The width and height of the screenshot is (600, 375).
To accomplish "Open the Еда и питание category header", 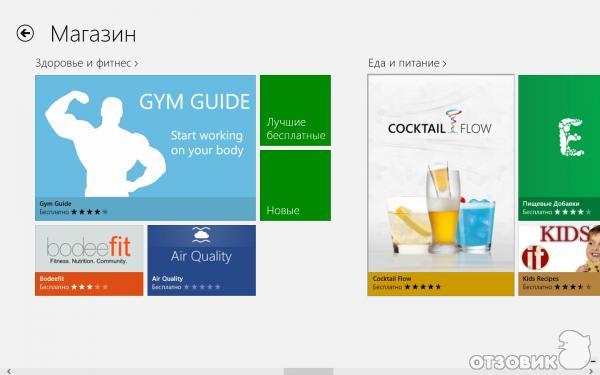I will point(407,63).
